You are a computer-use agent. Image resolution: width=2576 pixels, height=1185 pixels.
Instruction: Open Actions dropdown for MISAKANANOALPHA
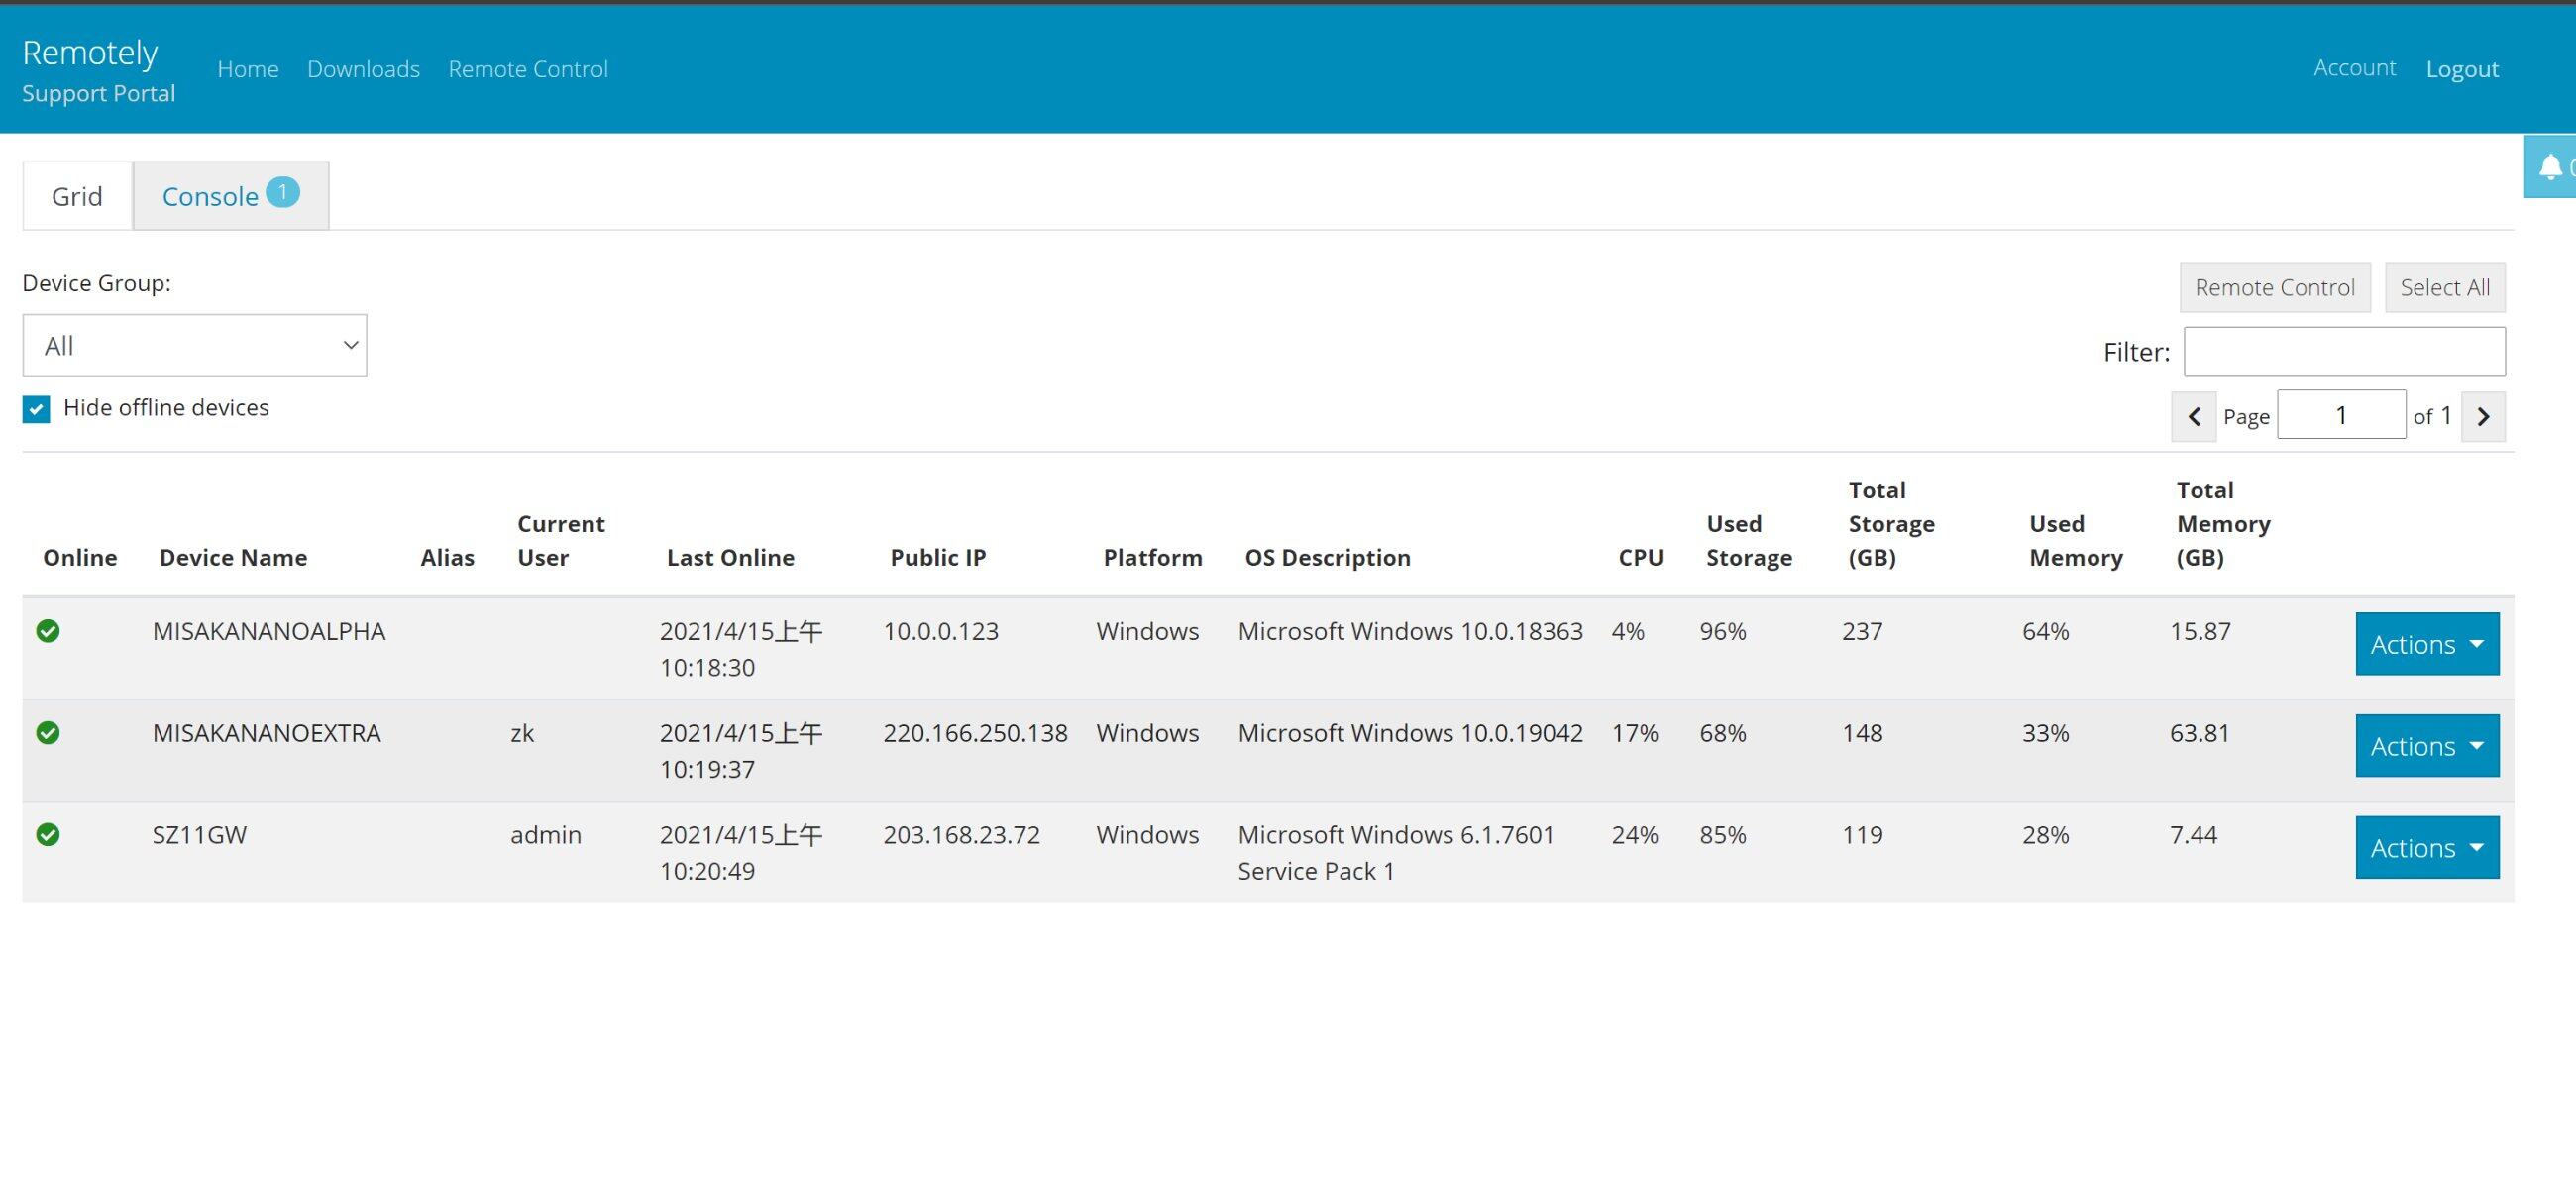(2427, 644)
